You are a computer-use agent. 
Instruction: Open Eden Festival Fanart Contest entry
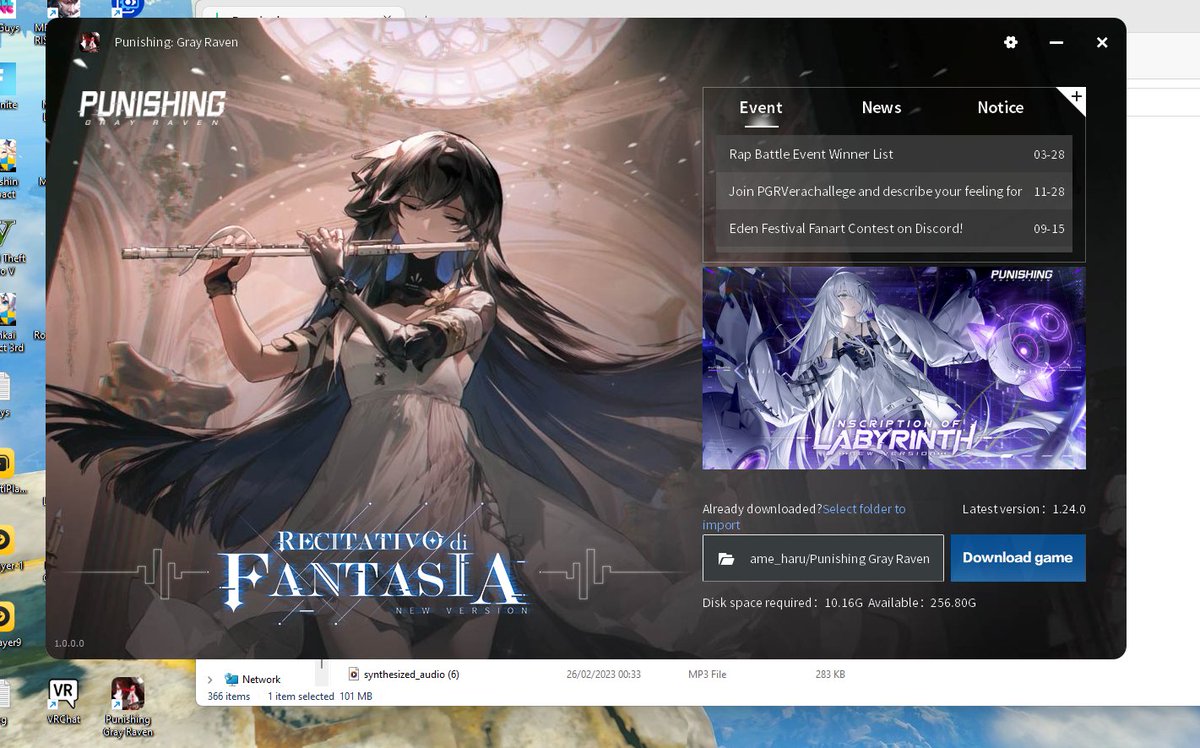pyautogui.click(x=894, y=228)
